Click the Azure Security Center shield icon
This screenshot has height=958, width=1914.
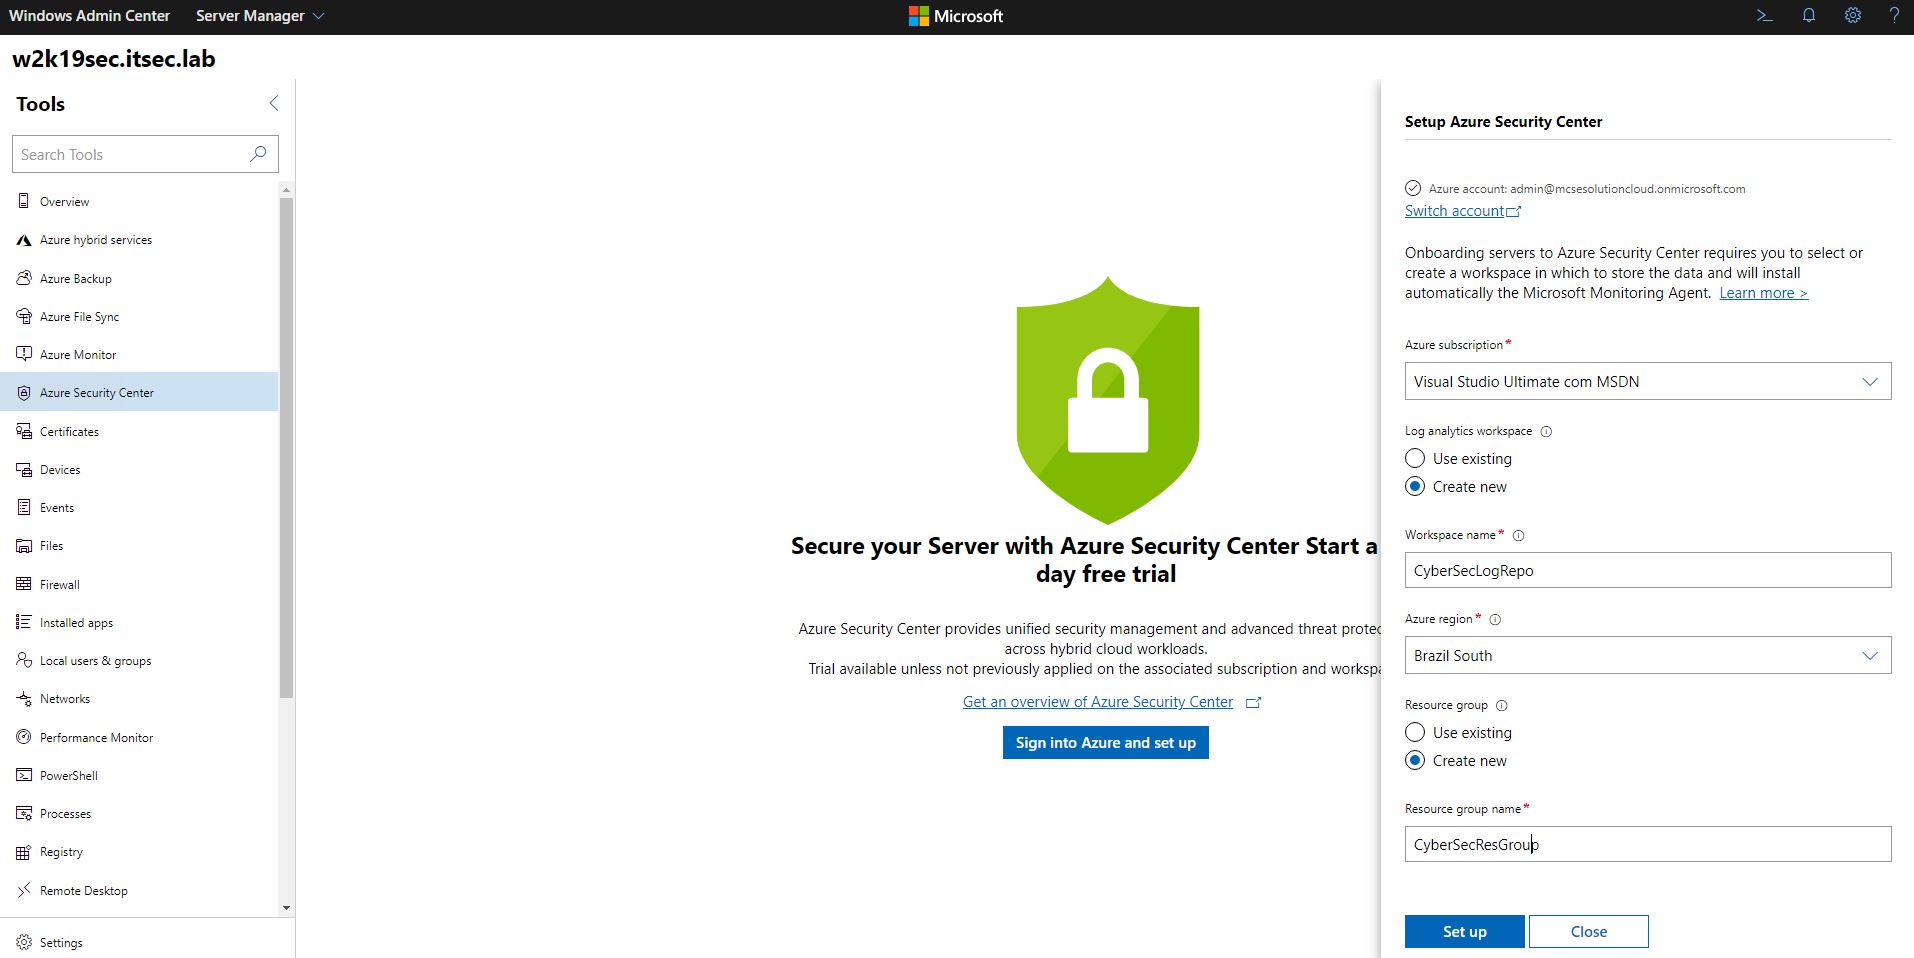point(24,393)
